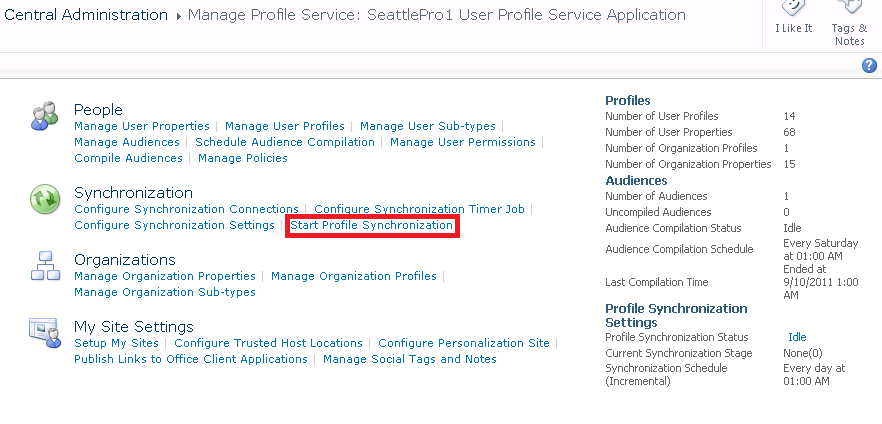Open Manage User Properties

point(142,126)
